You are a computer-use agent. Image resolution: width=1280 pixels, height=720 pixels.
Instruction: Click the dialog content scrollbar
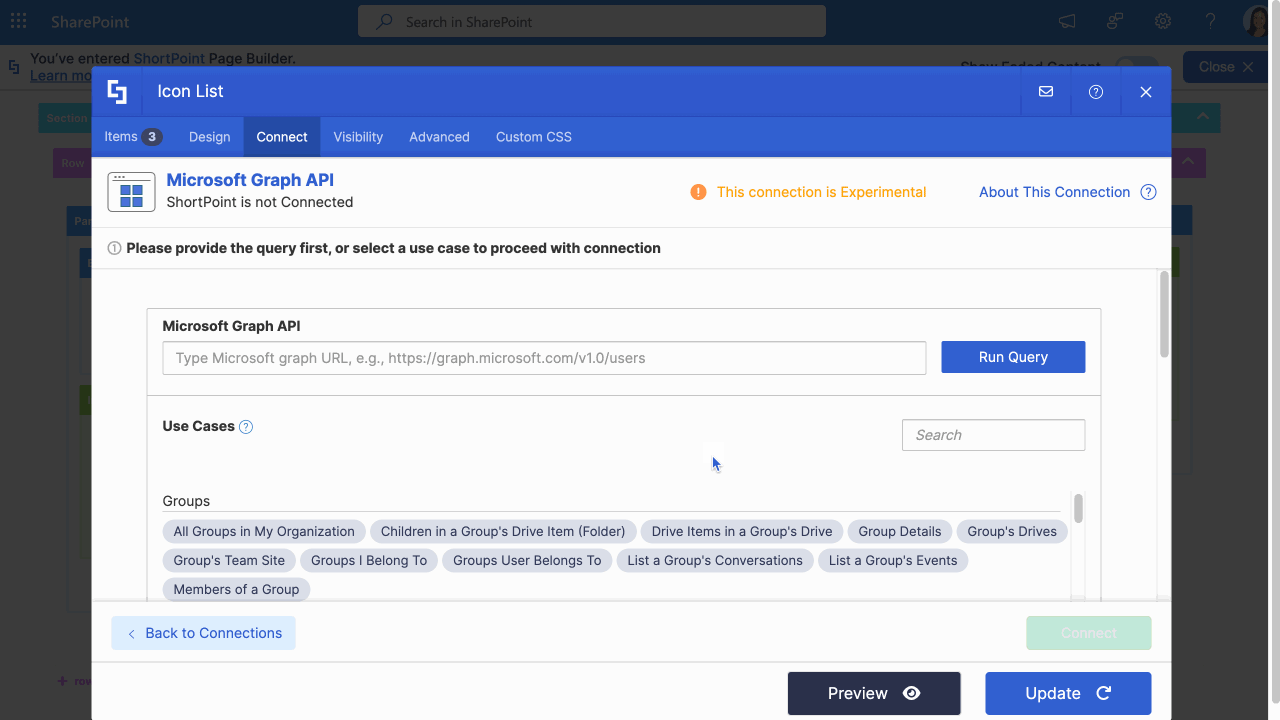[1164, 313]
